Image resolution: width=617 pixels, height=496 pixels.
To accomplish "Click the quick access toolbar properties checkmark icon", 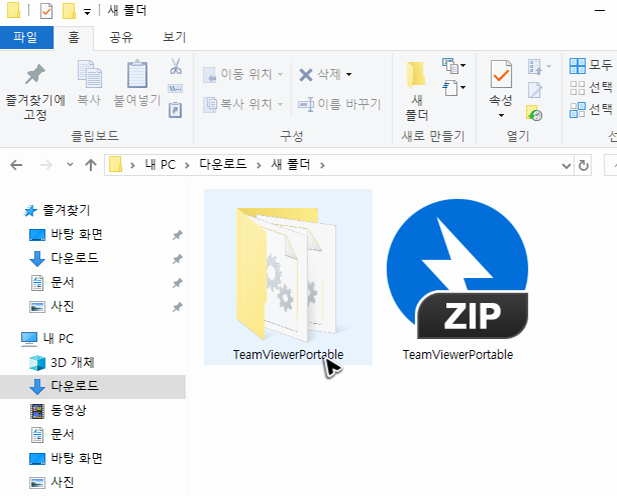I will tap(46, 11).
